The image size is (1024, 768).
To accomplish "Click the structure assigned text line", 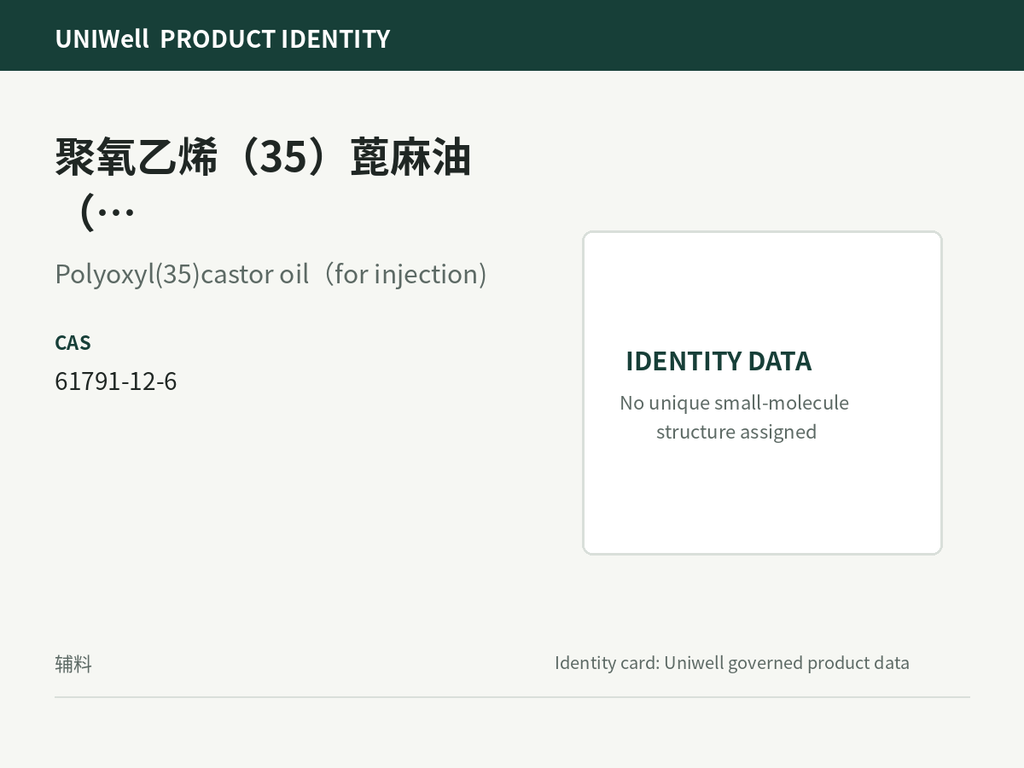I will tap(736, 432).
